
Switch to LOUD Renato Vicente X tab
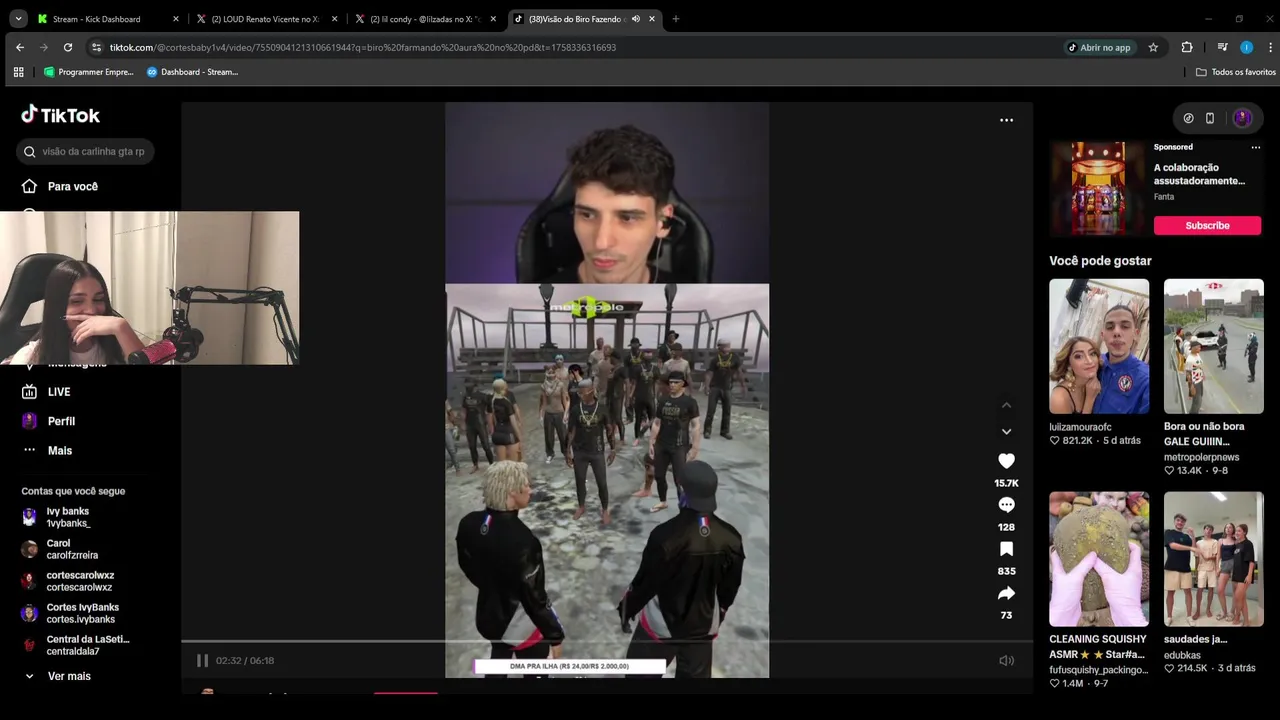pos(265,19)
